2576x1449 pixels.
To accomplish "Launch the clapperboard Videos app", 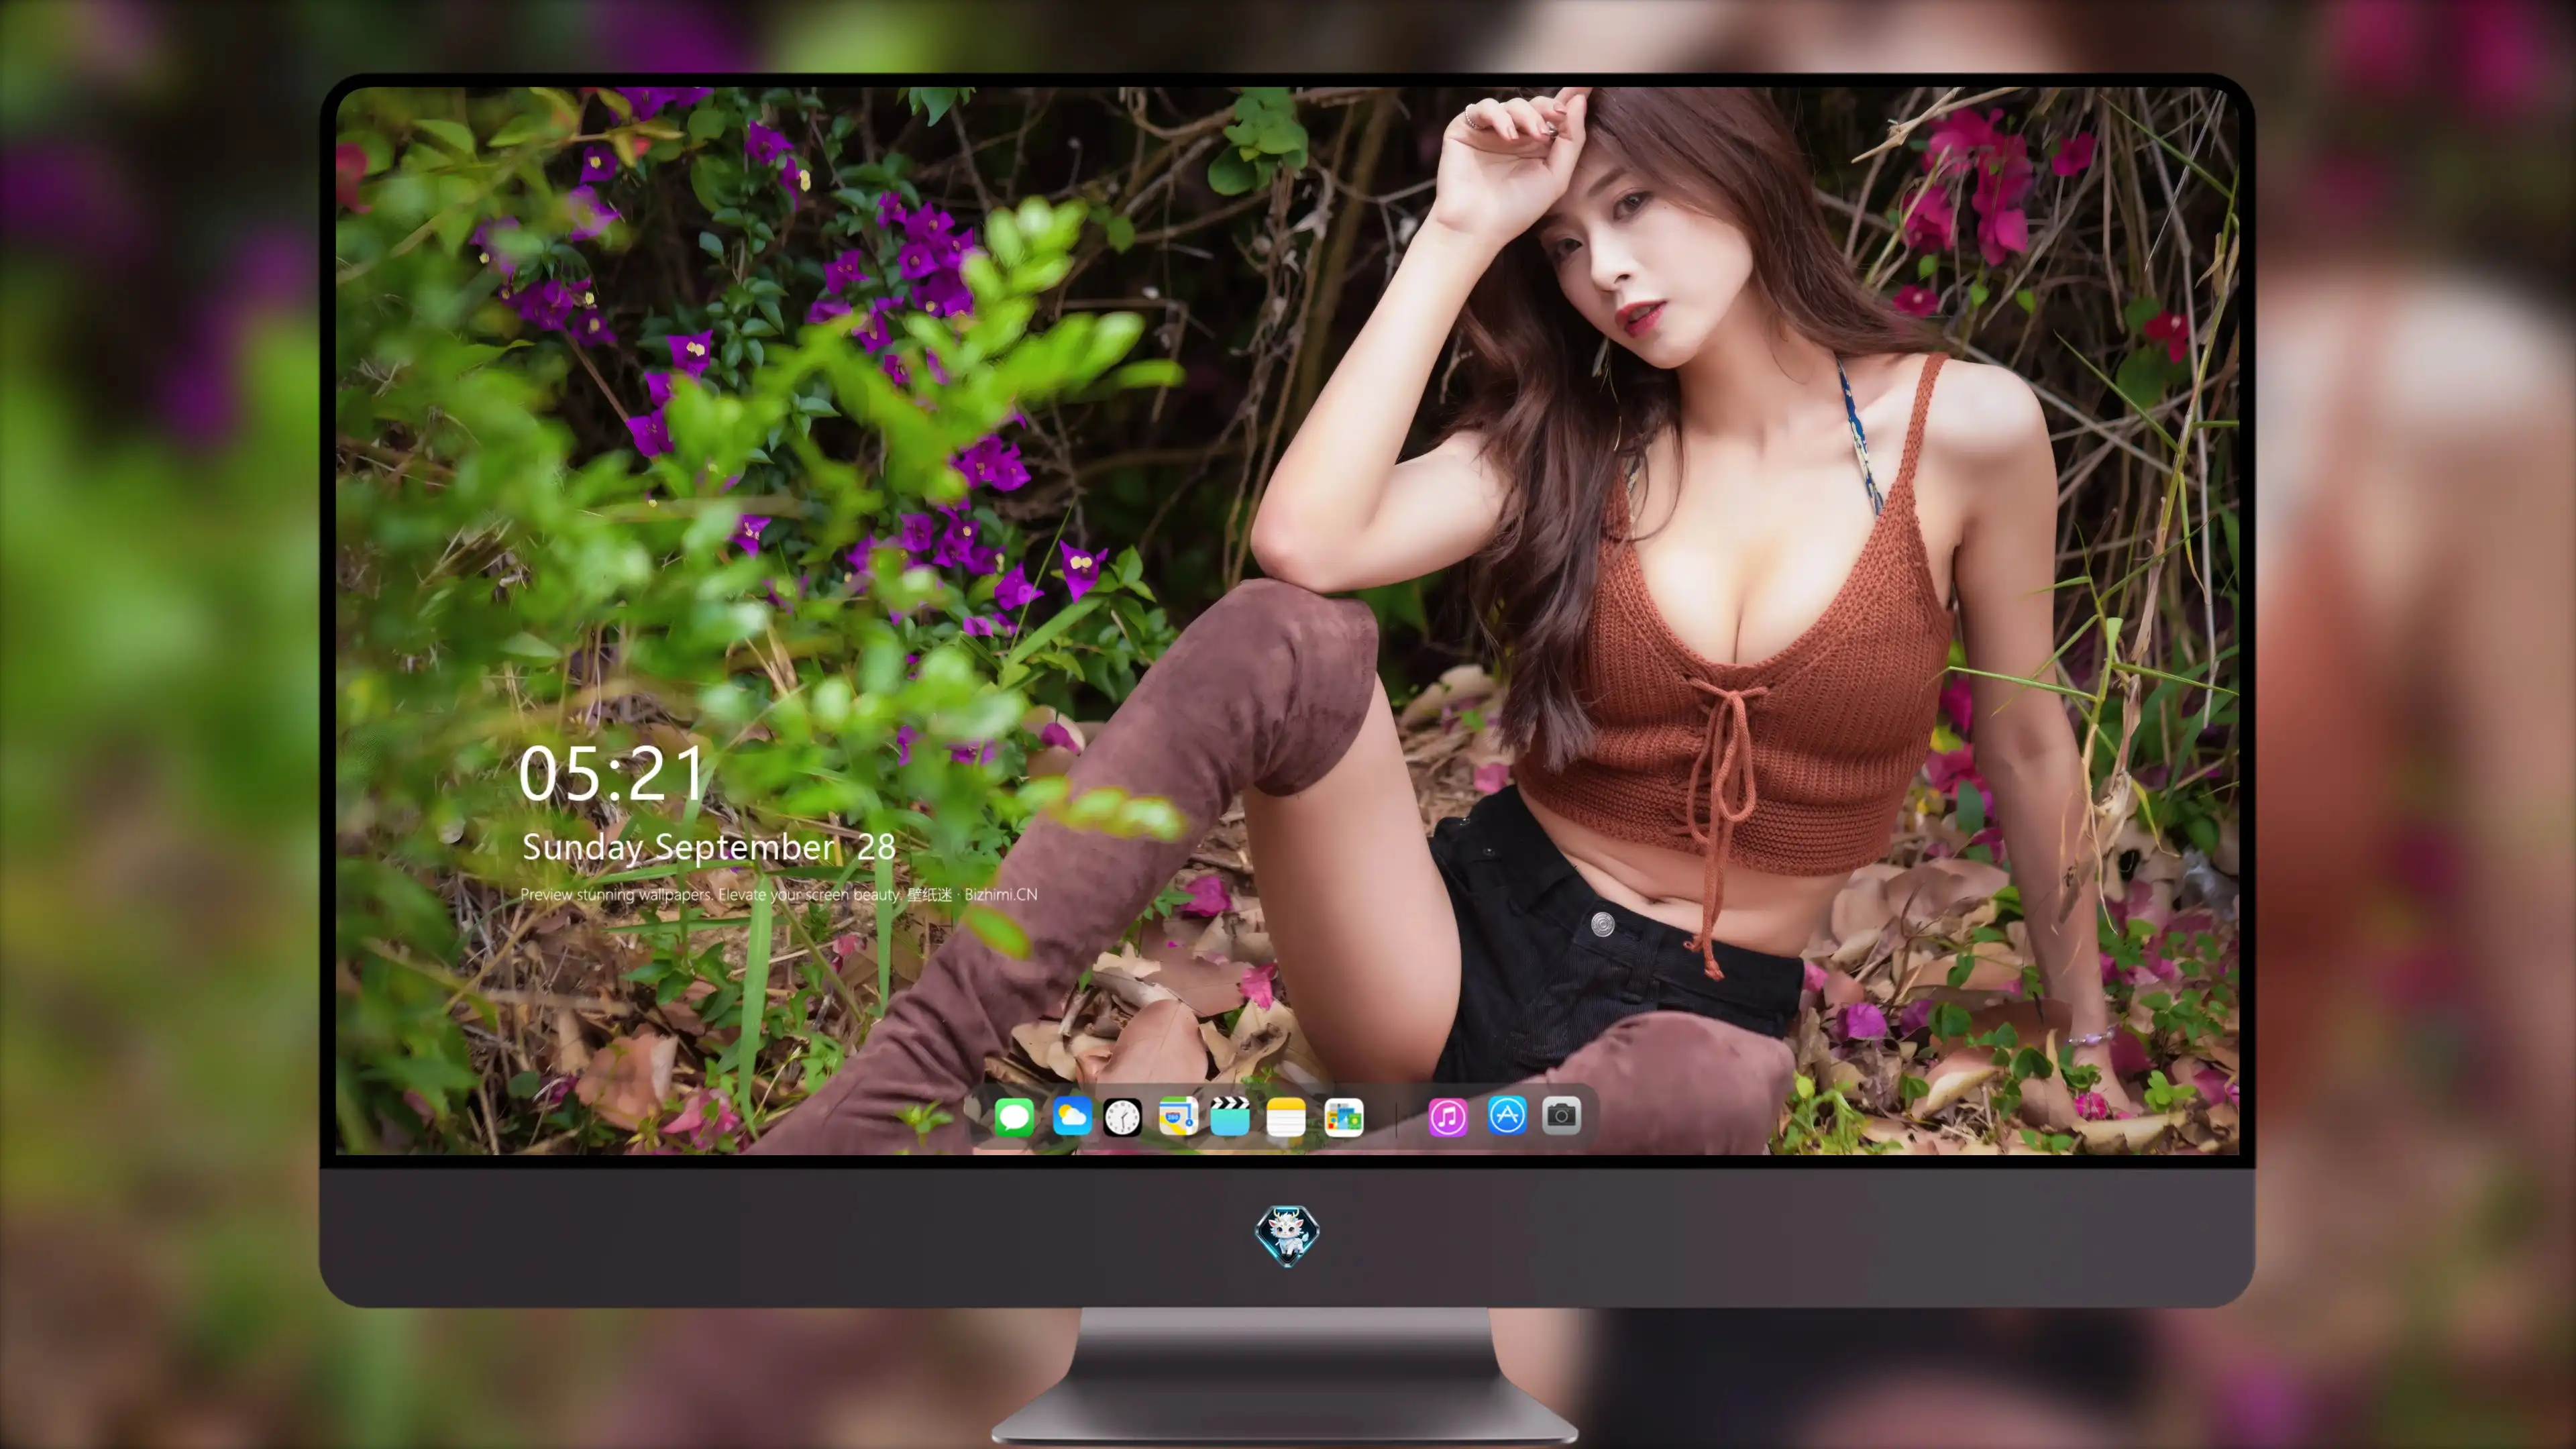I will [1230, 1116].
